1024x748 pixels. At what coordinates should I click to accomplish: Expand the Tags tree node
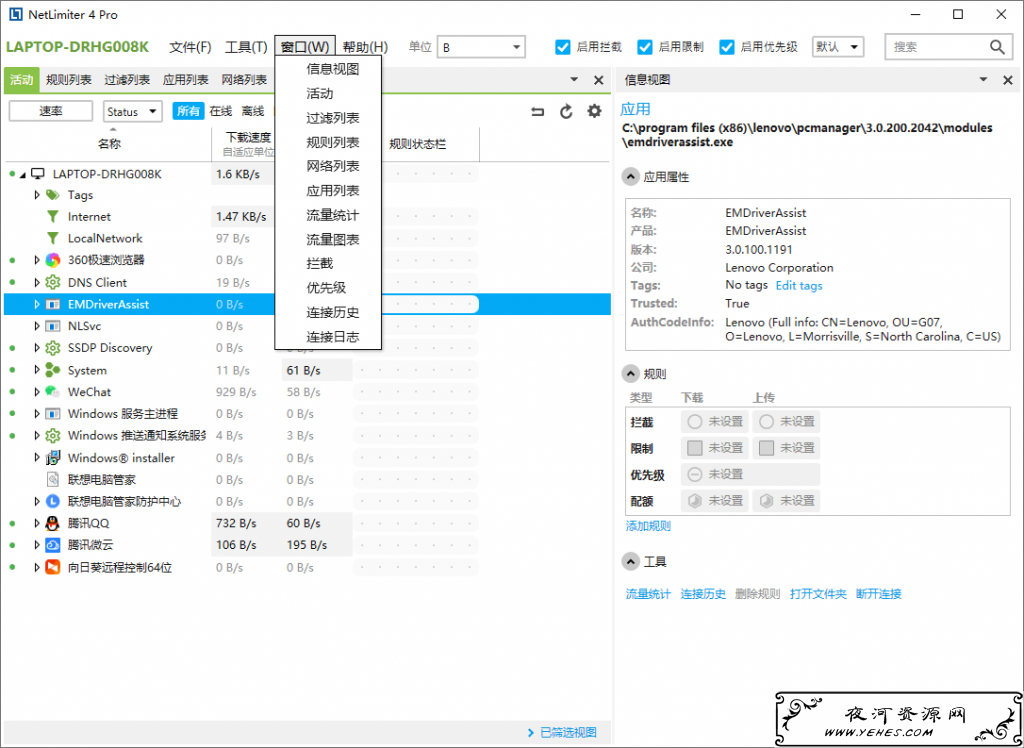tap(37, 195)
